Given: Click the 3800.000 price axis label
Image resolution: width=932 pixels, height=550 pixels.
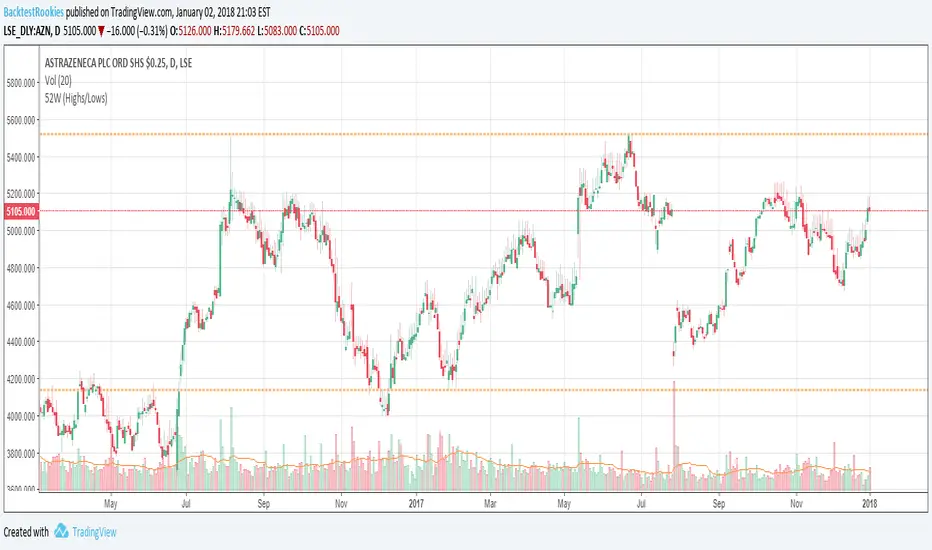Looking at the screenshot, I should coord(21,453).
